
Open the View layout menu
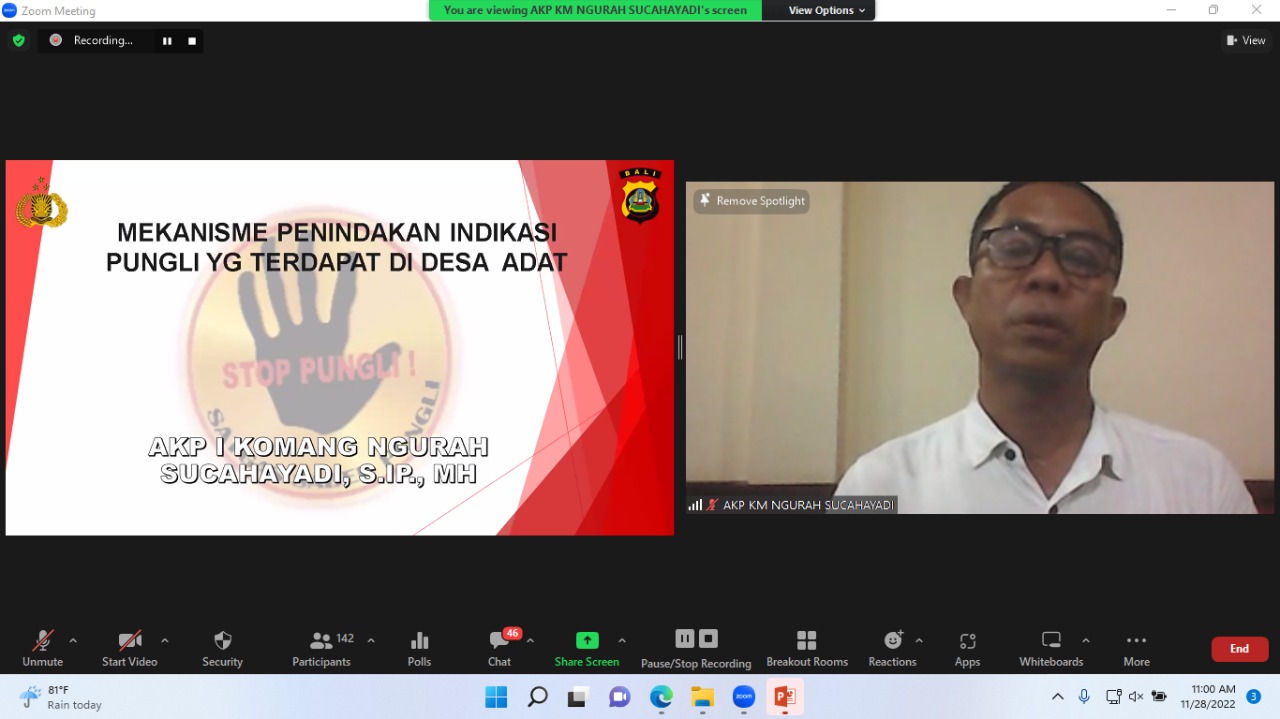click(x=1246, y=40)
